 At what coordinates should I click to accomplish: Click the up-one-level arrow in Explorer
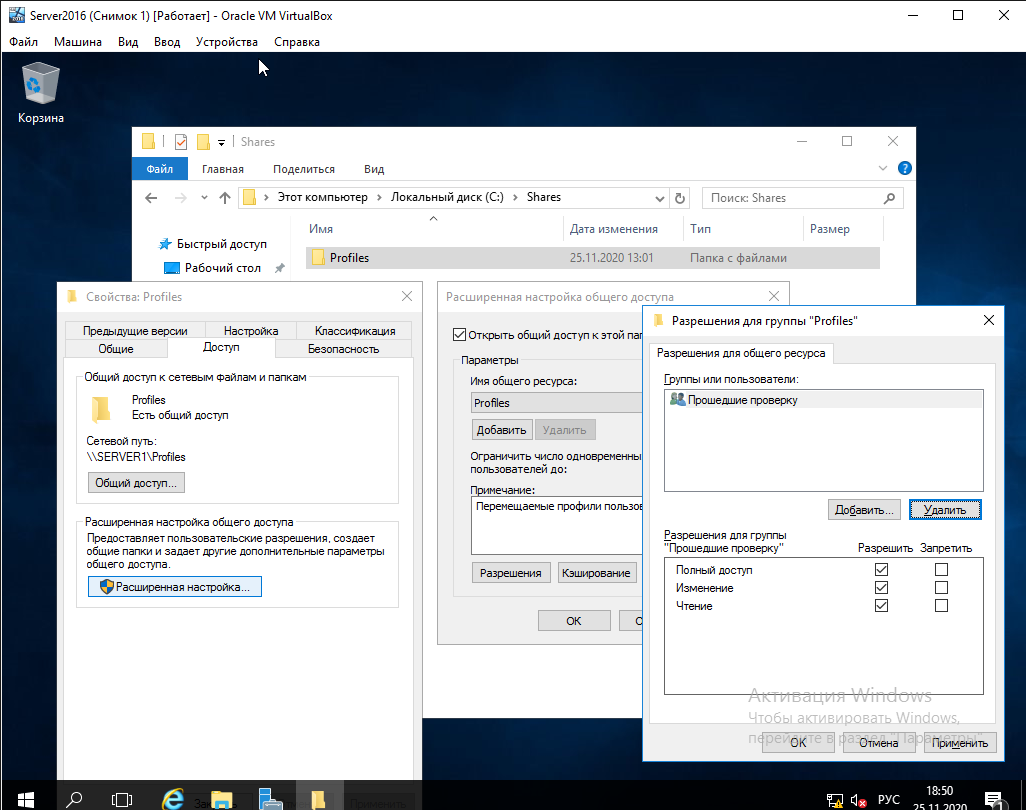[225, 198]
